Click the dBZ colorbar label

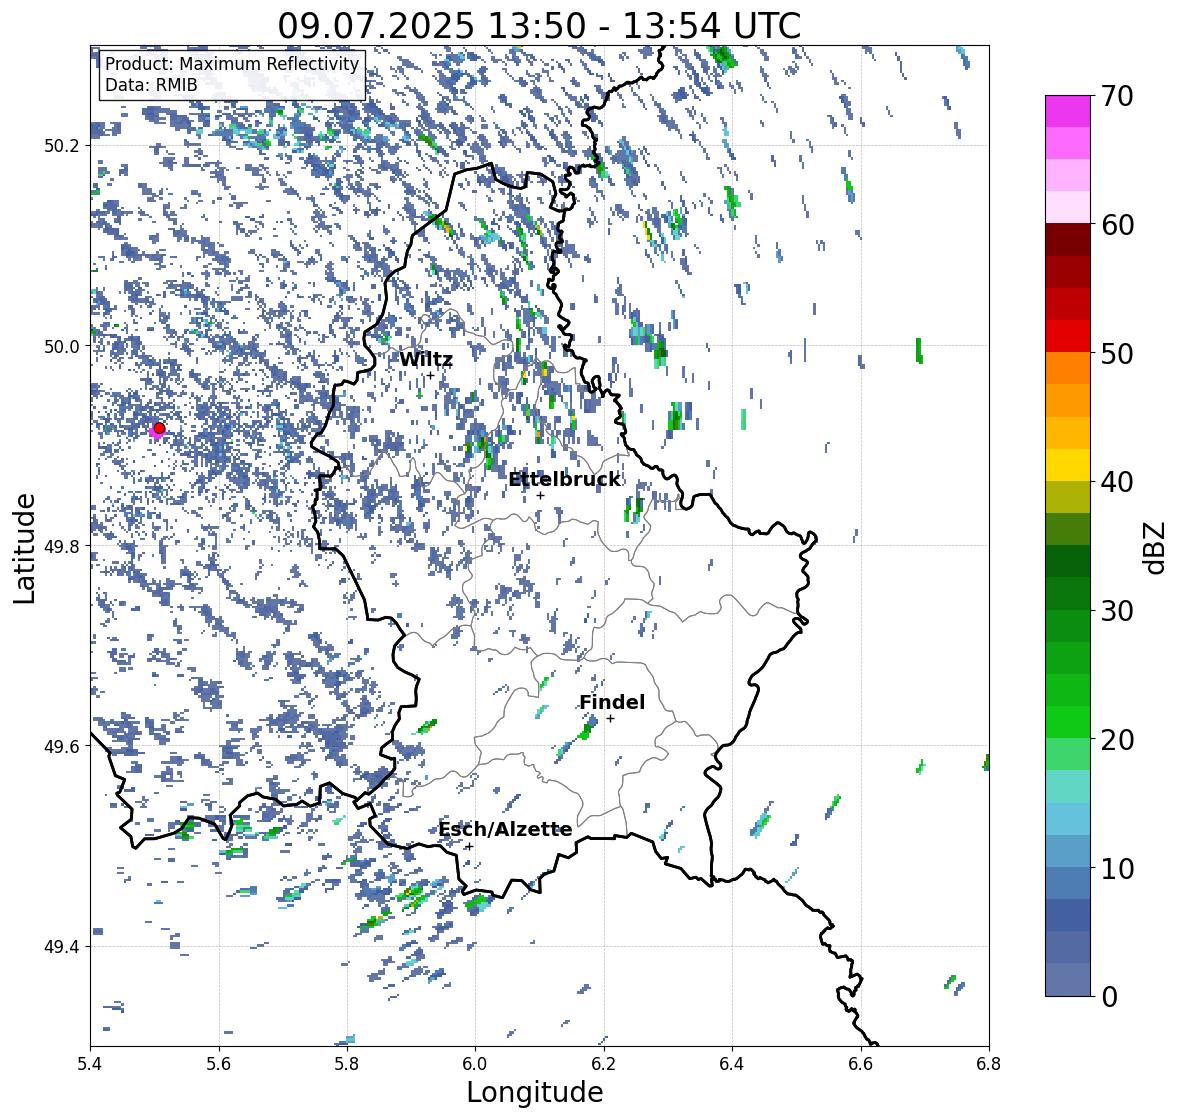pos(1156,547)
